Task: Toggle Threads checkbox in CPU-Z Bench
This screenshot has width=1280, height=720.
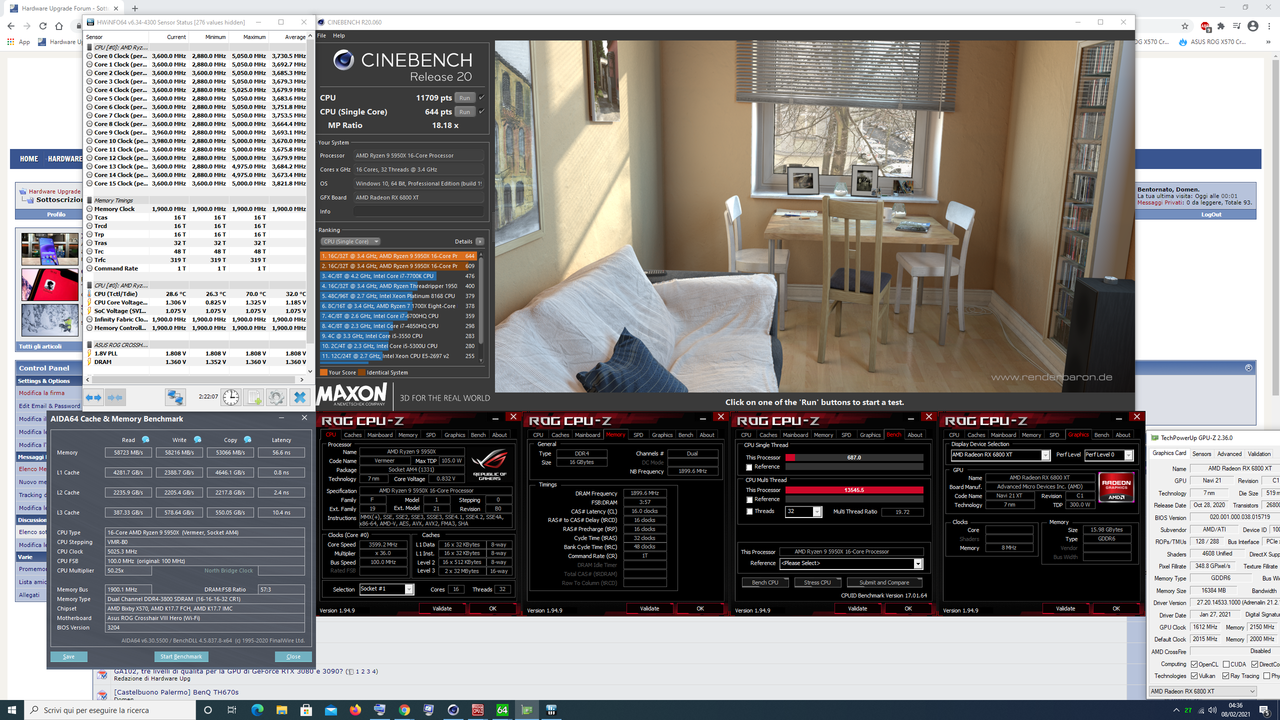Action: pos(750,511)
